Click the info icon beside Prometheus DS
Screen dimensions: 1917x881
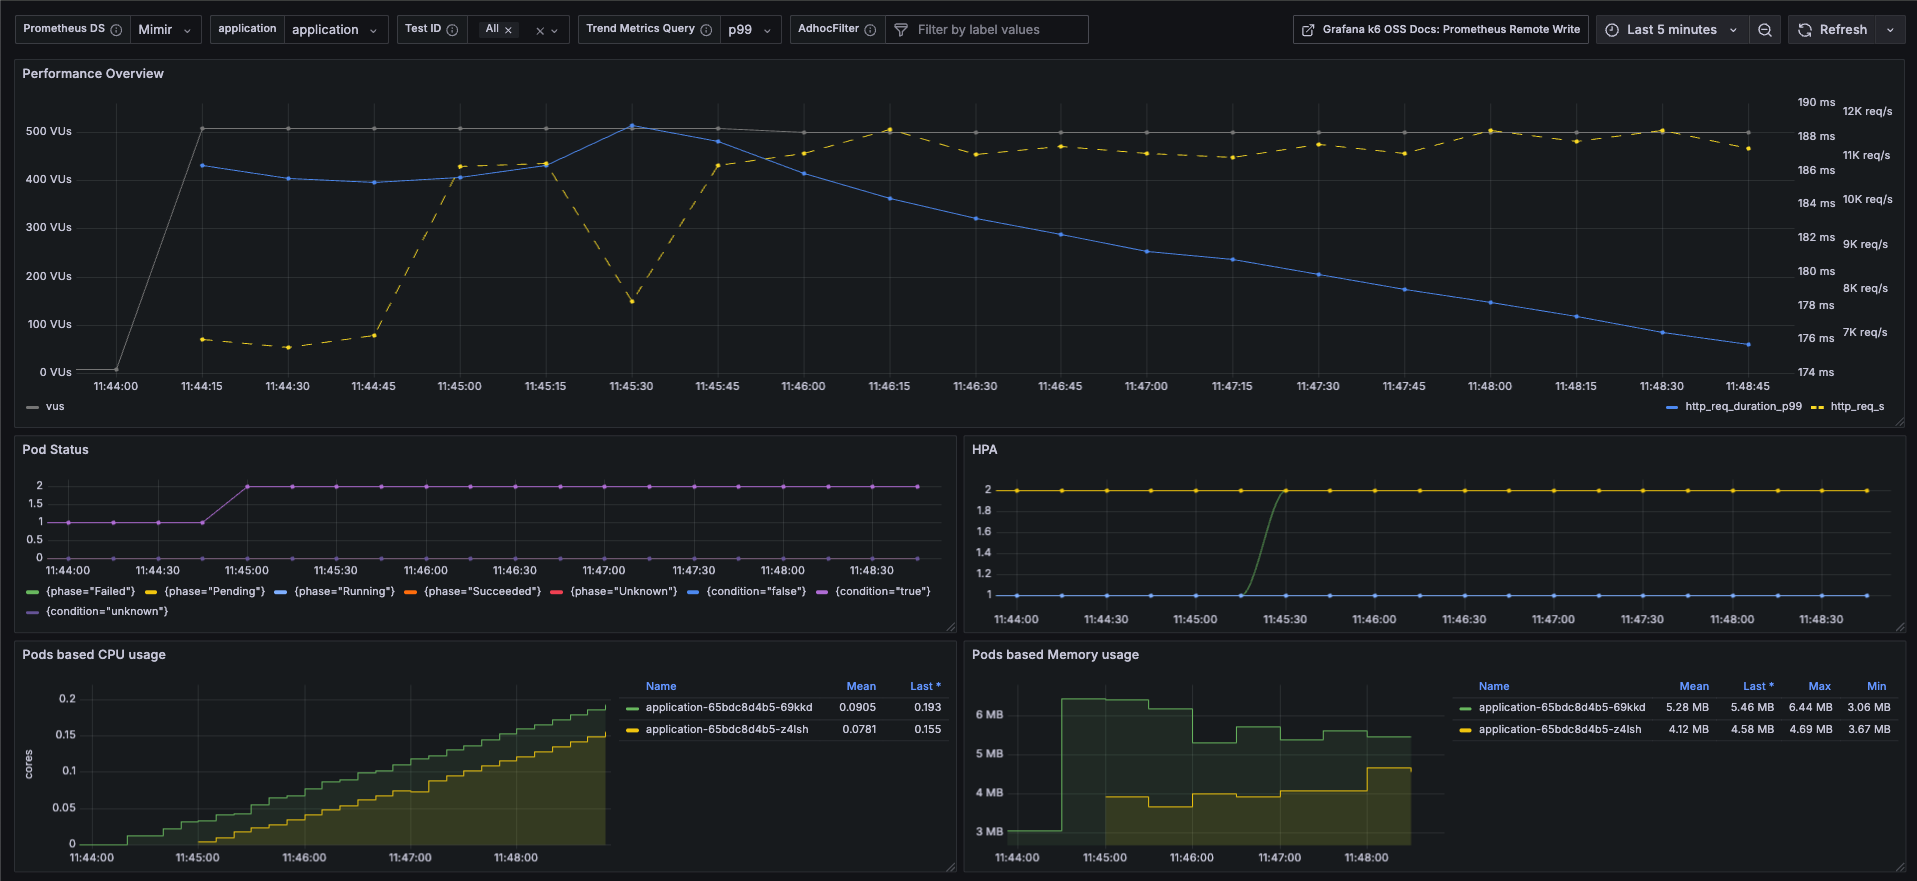(x=116, y=30)
